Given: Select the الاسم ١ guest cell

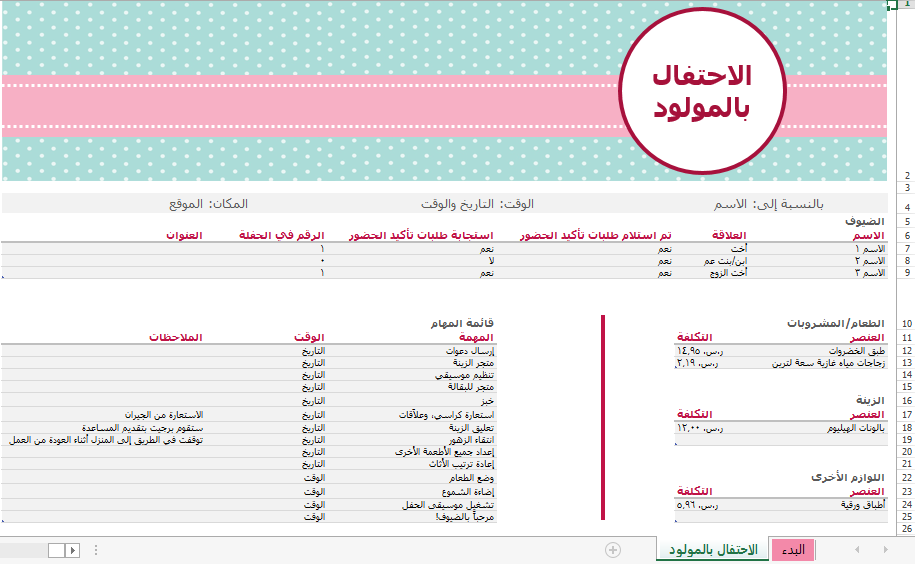Looking at the screenshot, I should pyautogui.click(x=870, y=249).
